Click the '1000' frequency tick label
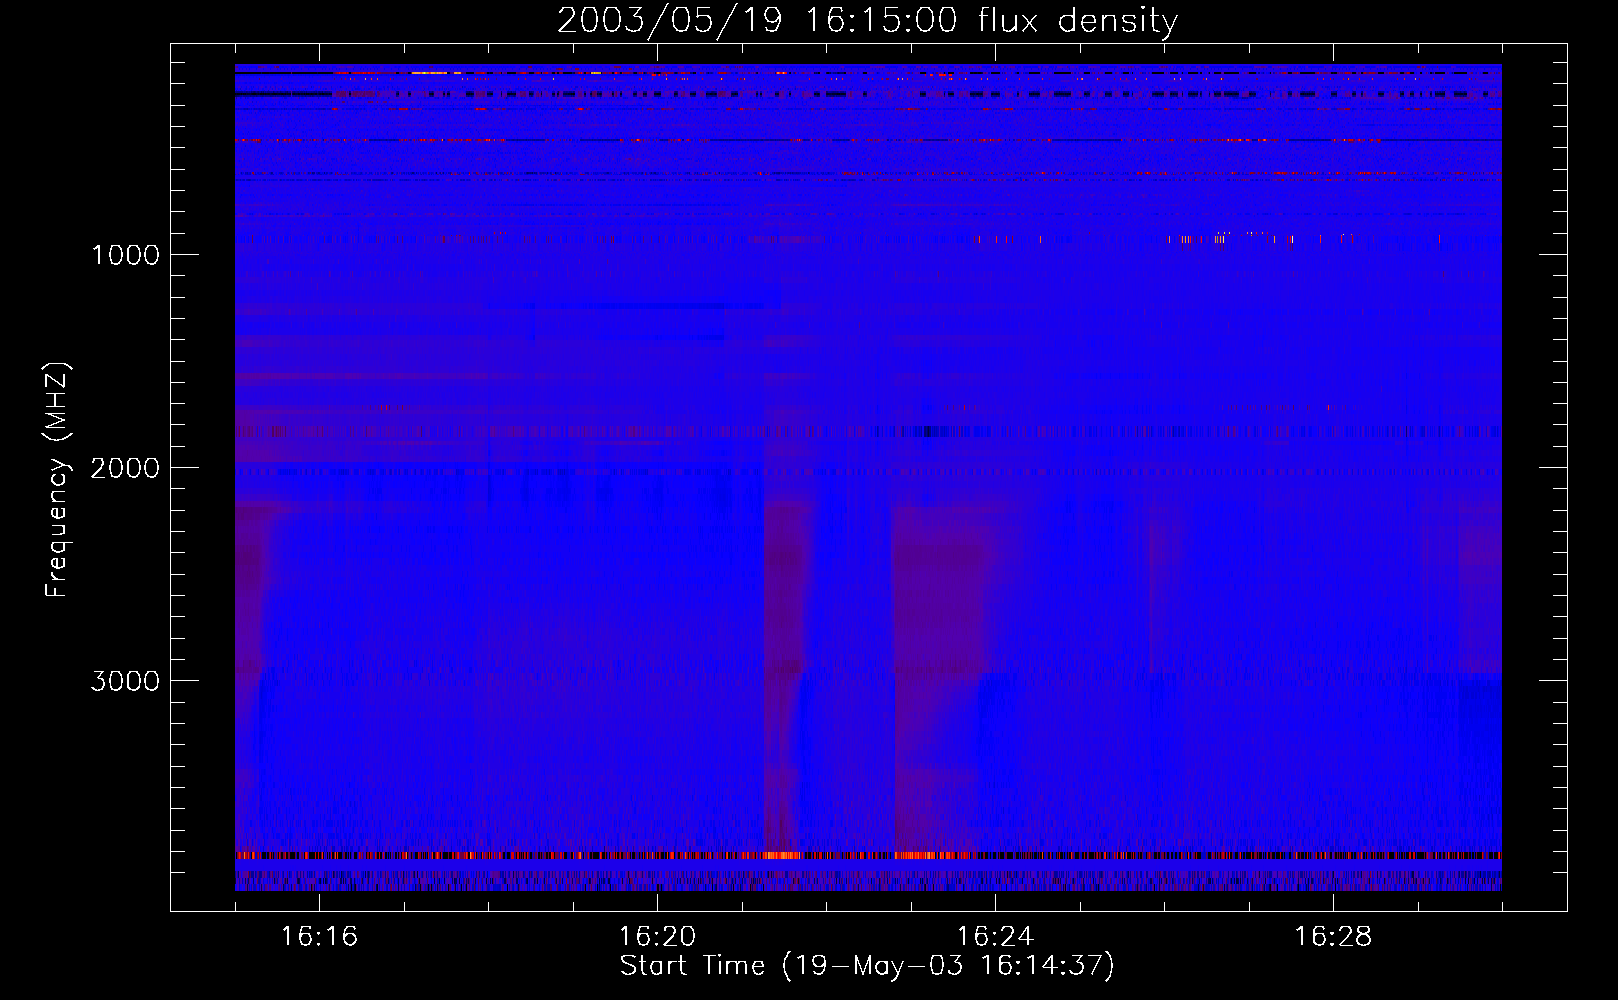Viewport: 1618px width, 1000px height. point(125,255)
